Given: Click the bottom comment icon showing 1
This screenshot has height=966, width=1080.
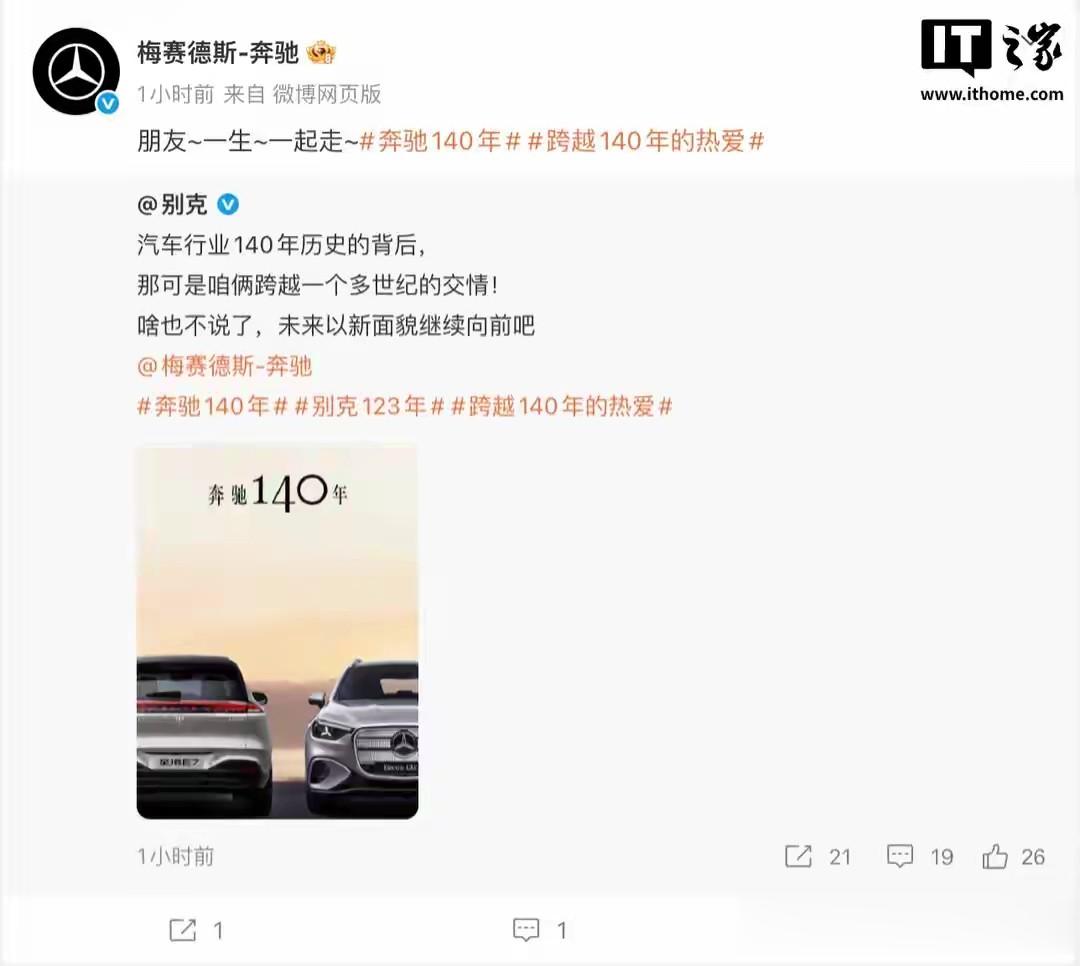Looking at the screenshot, I should 526,930.
